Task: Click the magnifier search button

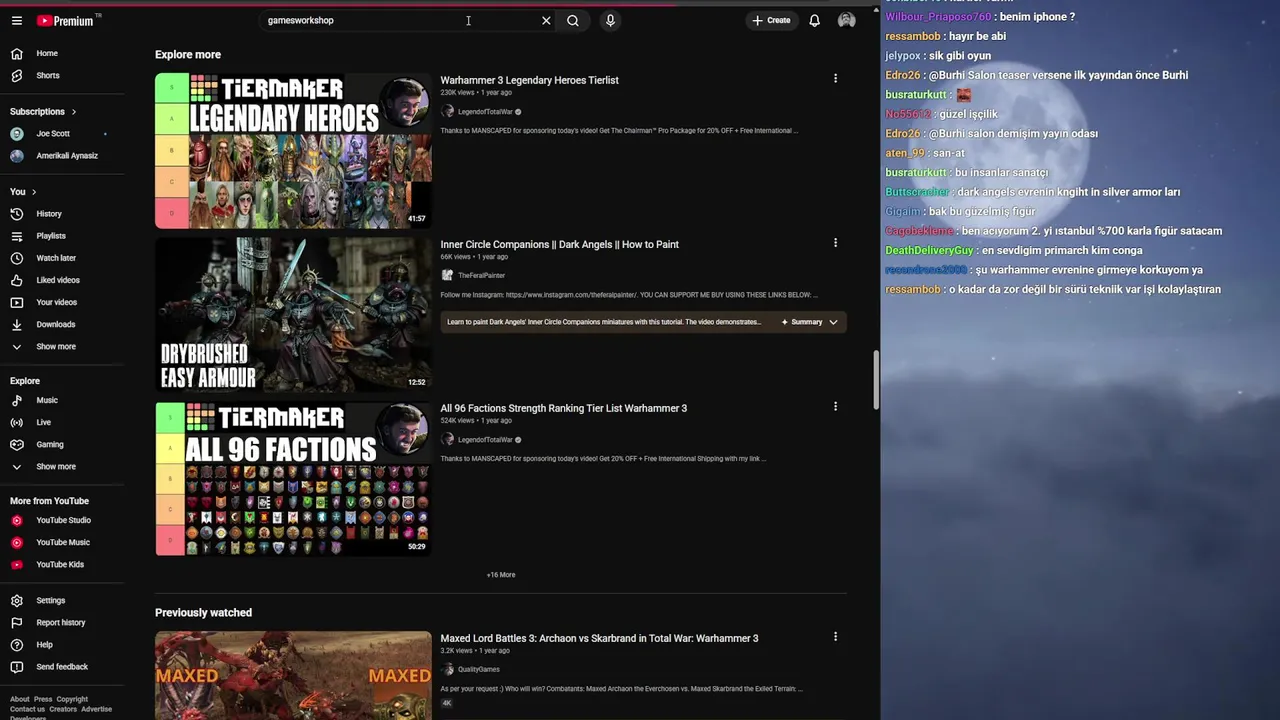Action: click(573, 20)
